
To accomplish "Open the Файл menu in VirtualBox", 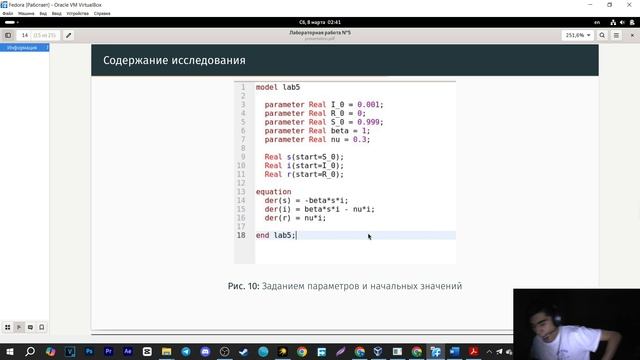I will [8, 13].
